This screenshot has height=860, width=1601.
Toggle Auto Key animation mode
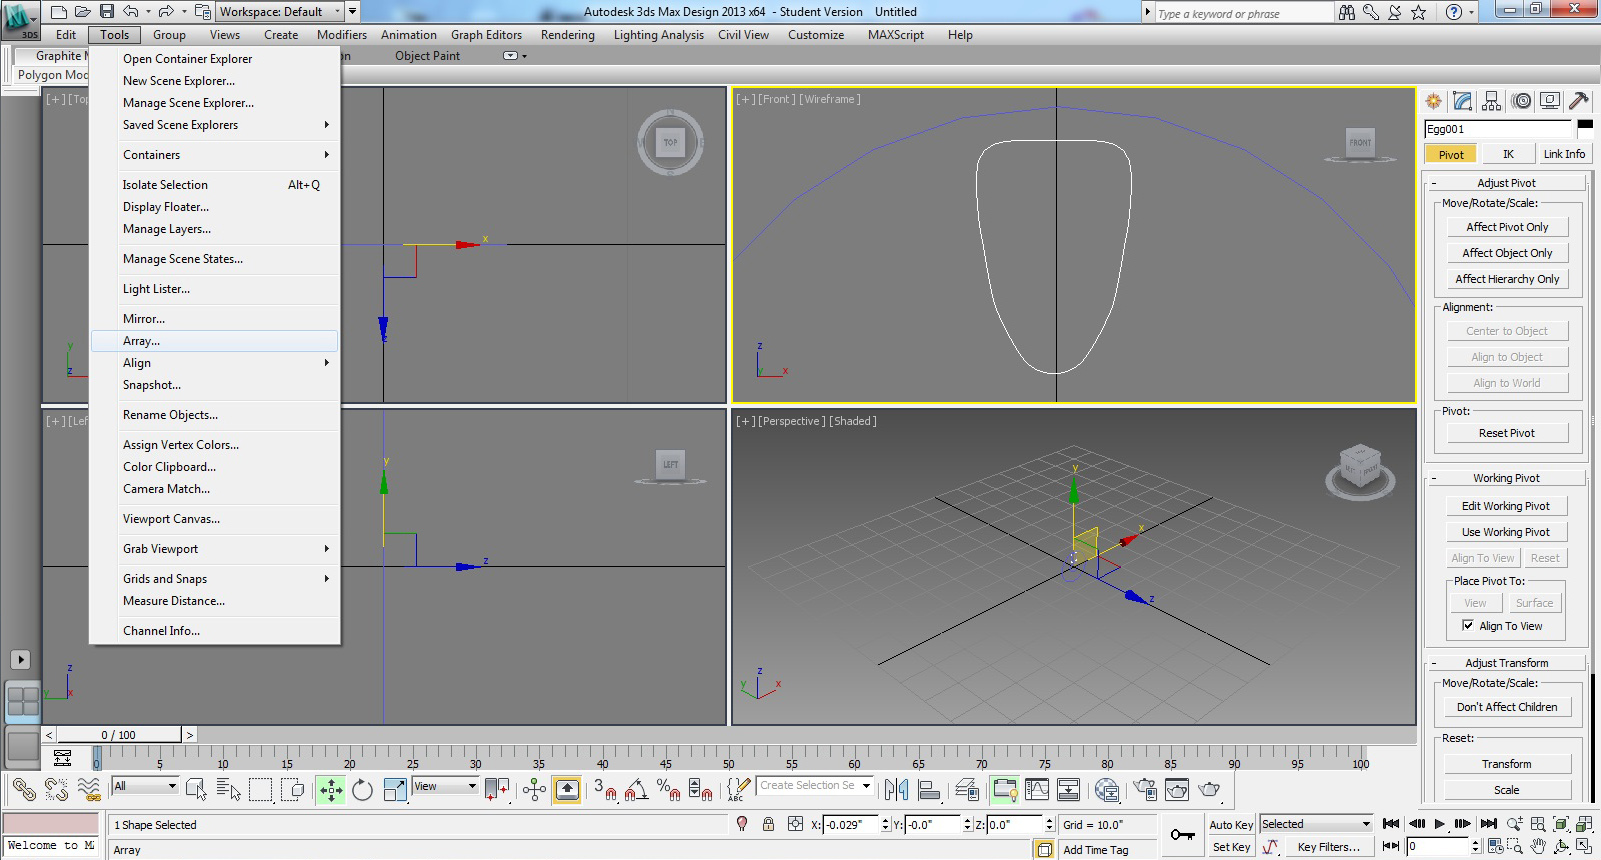[x=1231, y=825]
